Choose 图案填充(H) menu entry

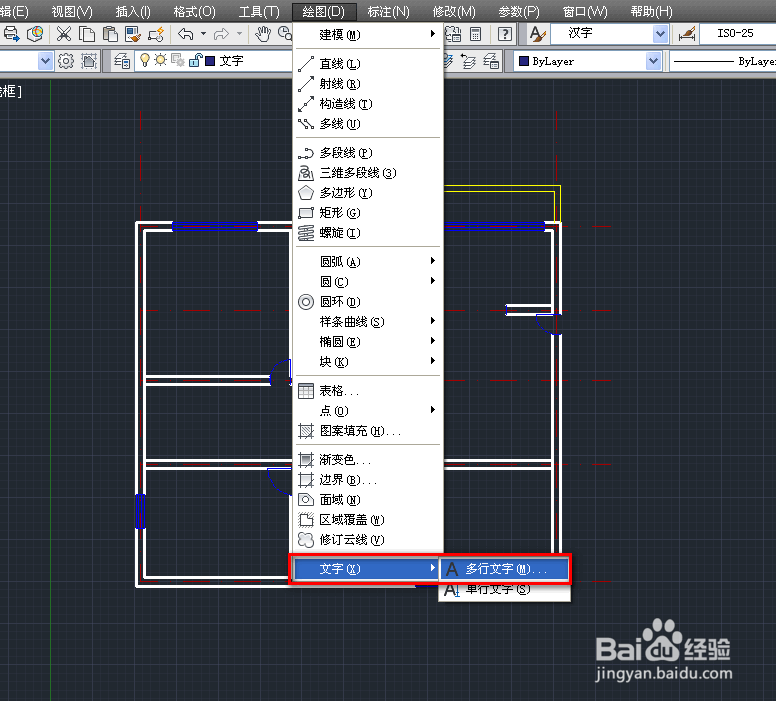367,431
